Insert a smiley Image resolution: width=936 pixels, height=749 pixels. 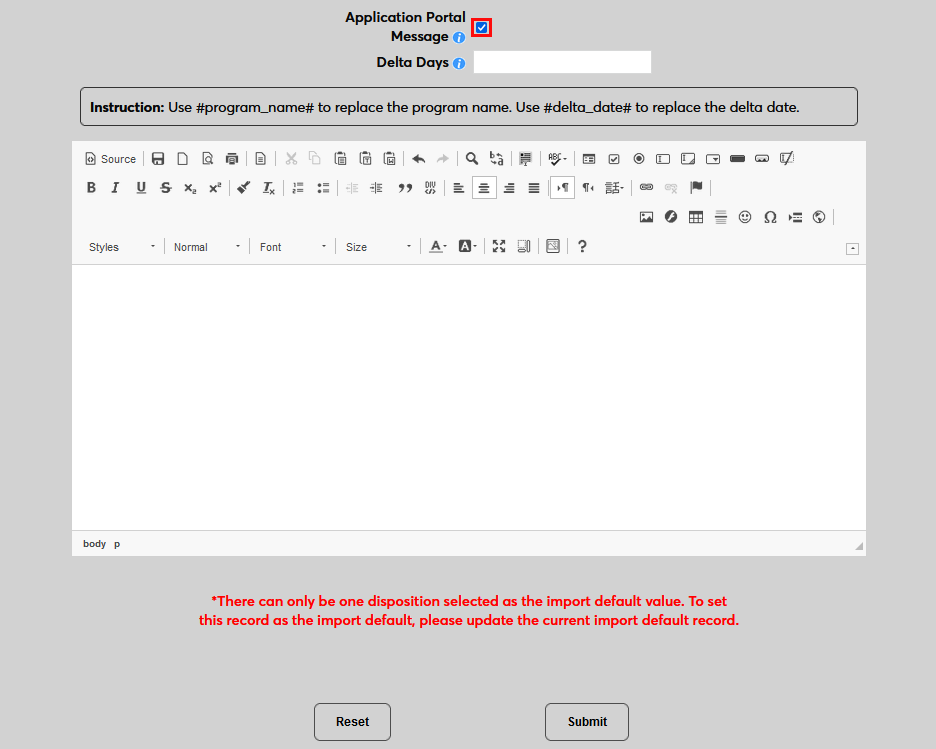click(745, 217)
